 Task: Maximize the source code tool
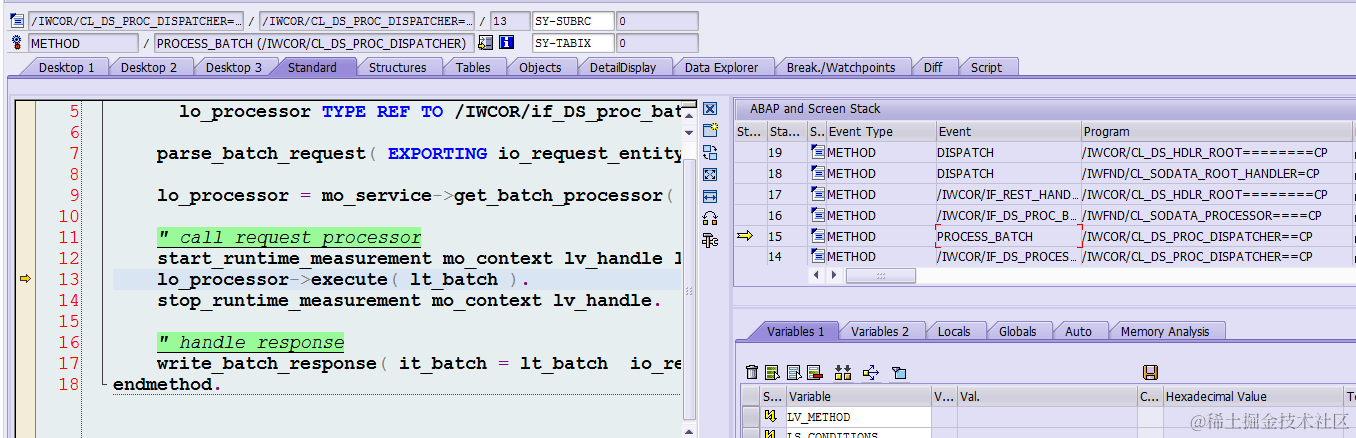[710, 175]
